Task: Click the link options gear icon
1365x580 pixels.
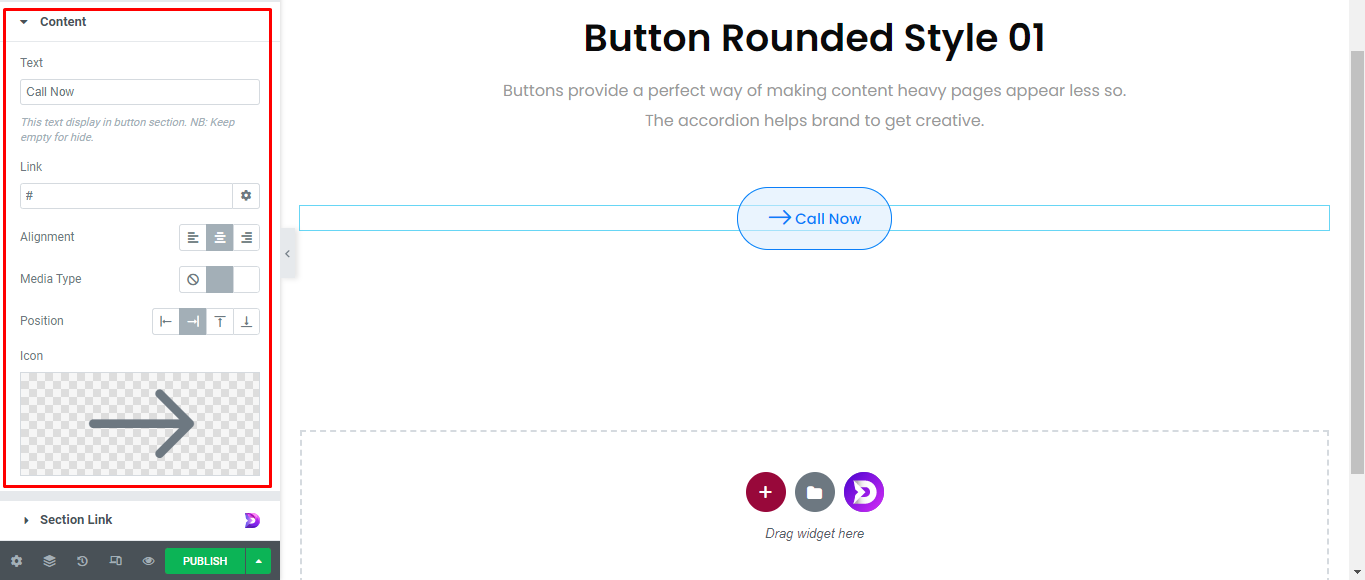Action: tap(246, 196)
